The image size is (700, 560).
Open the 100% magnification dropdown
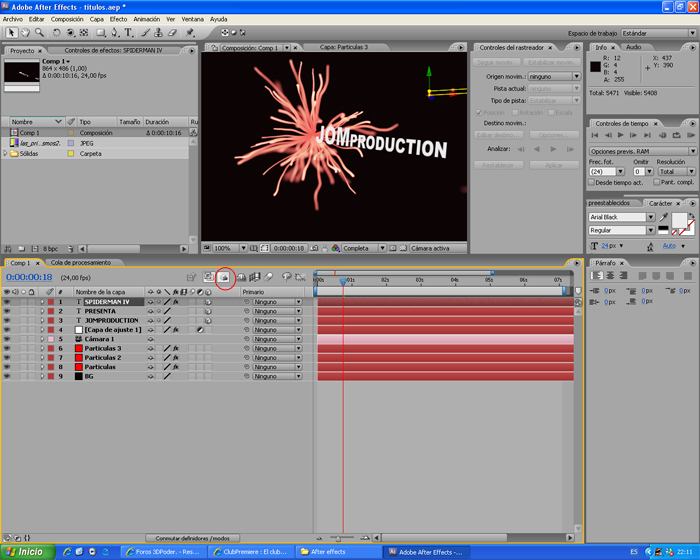pos(230,248)
